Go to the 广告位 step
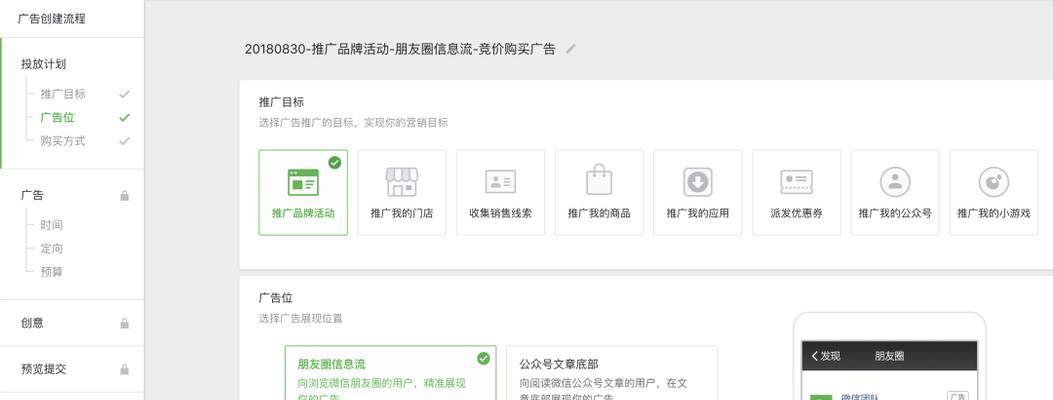This screenshot has width=1053, height=400. [x=57, y=117]
